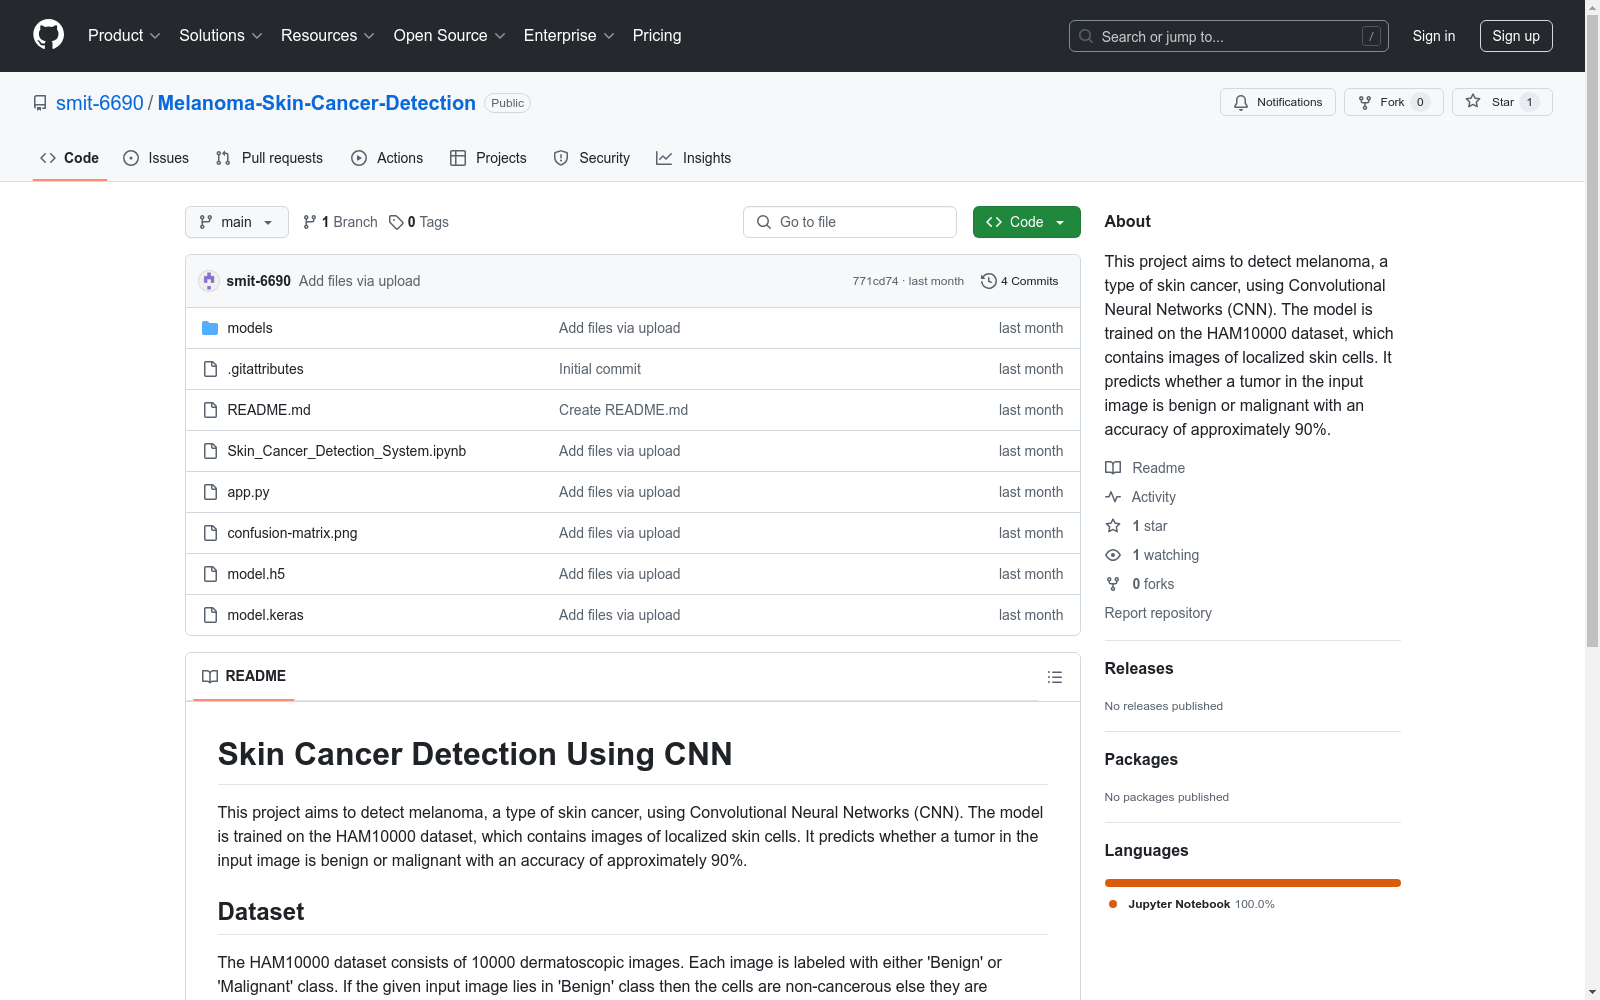Click the smit-6690 avatar in the commit bar
The image size is (1600, 1000).
click(209, 281)
